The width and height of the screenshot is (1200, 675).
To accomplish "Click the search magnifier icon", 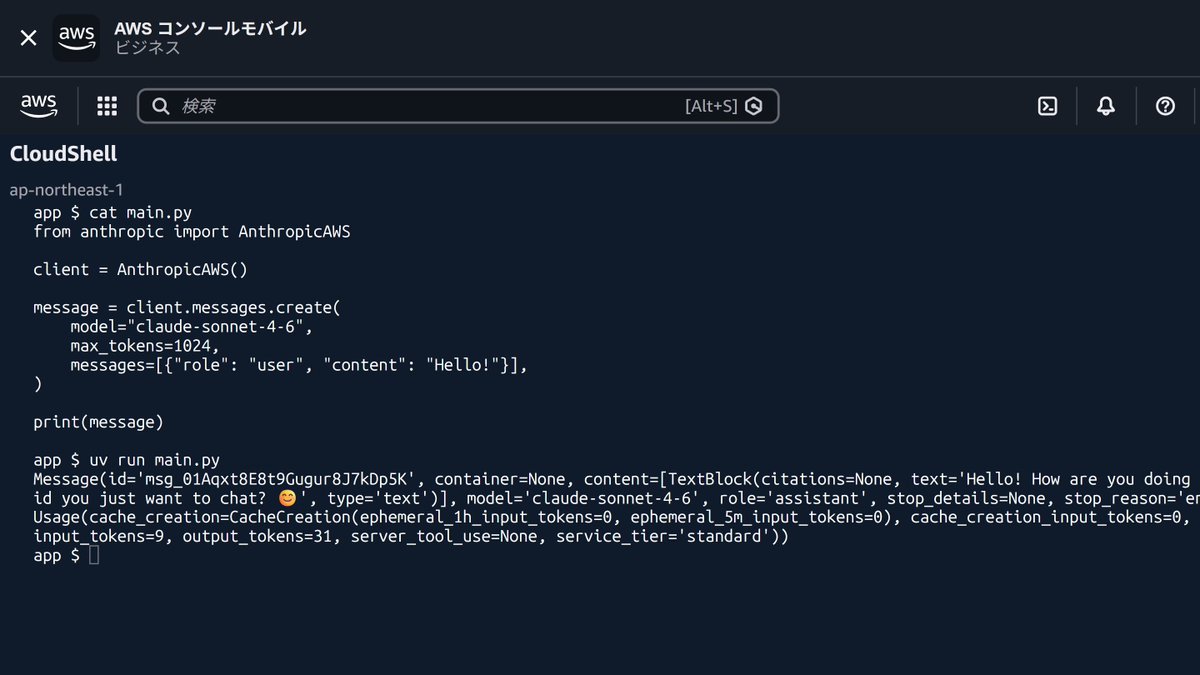I will point(160,106).
